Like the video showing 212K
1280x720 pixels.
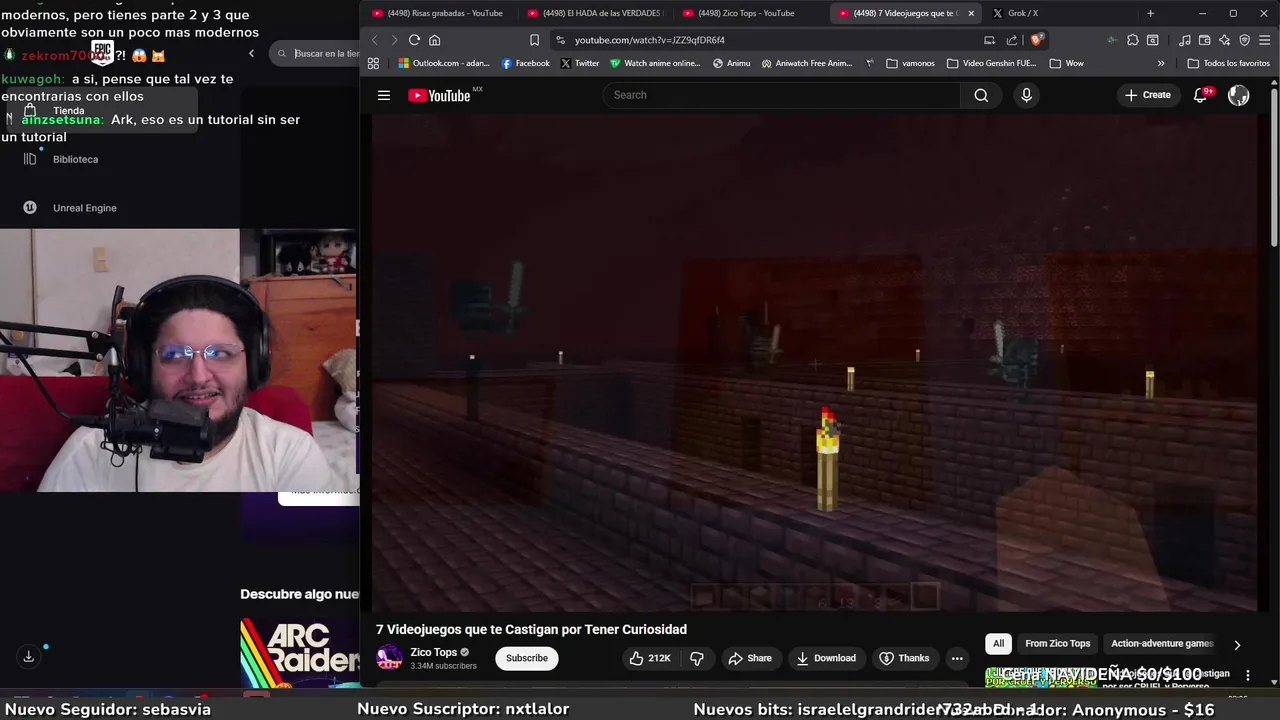coord(650,658)
